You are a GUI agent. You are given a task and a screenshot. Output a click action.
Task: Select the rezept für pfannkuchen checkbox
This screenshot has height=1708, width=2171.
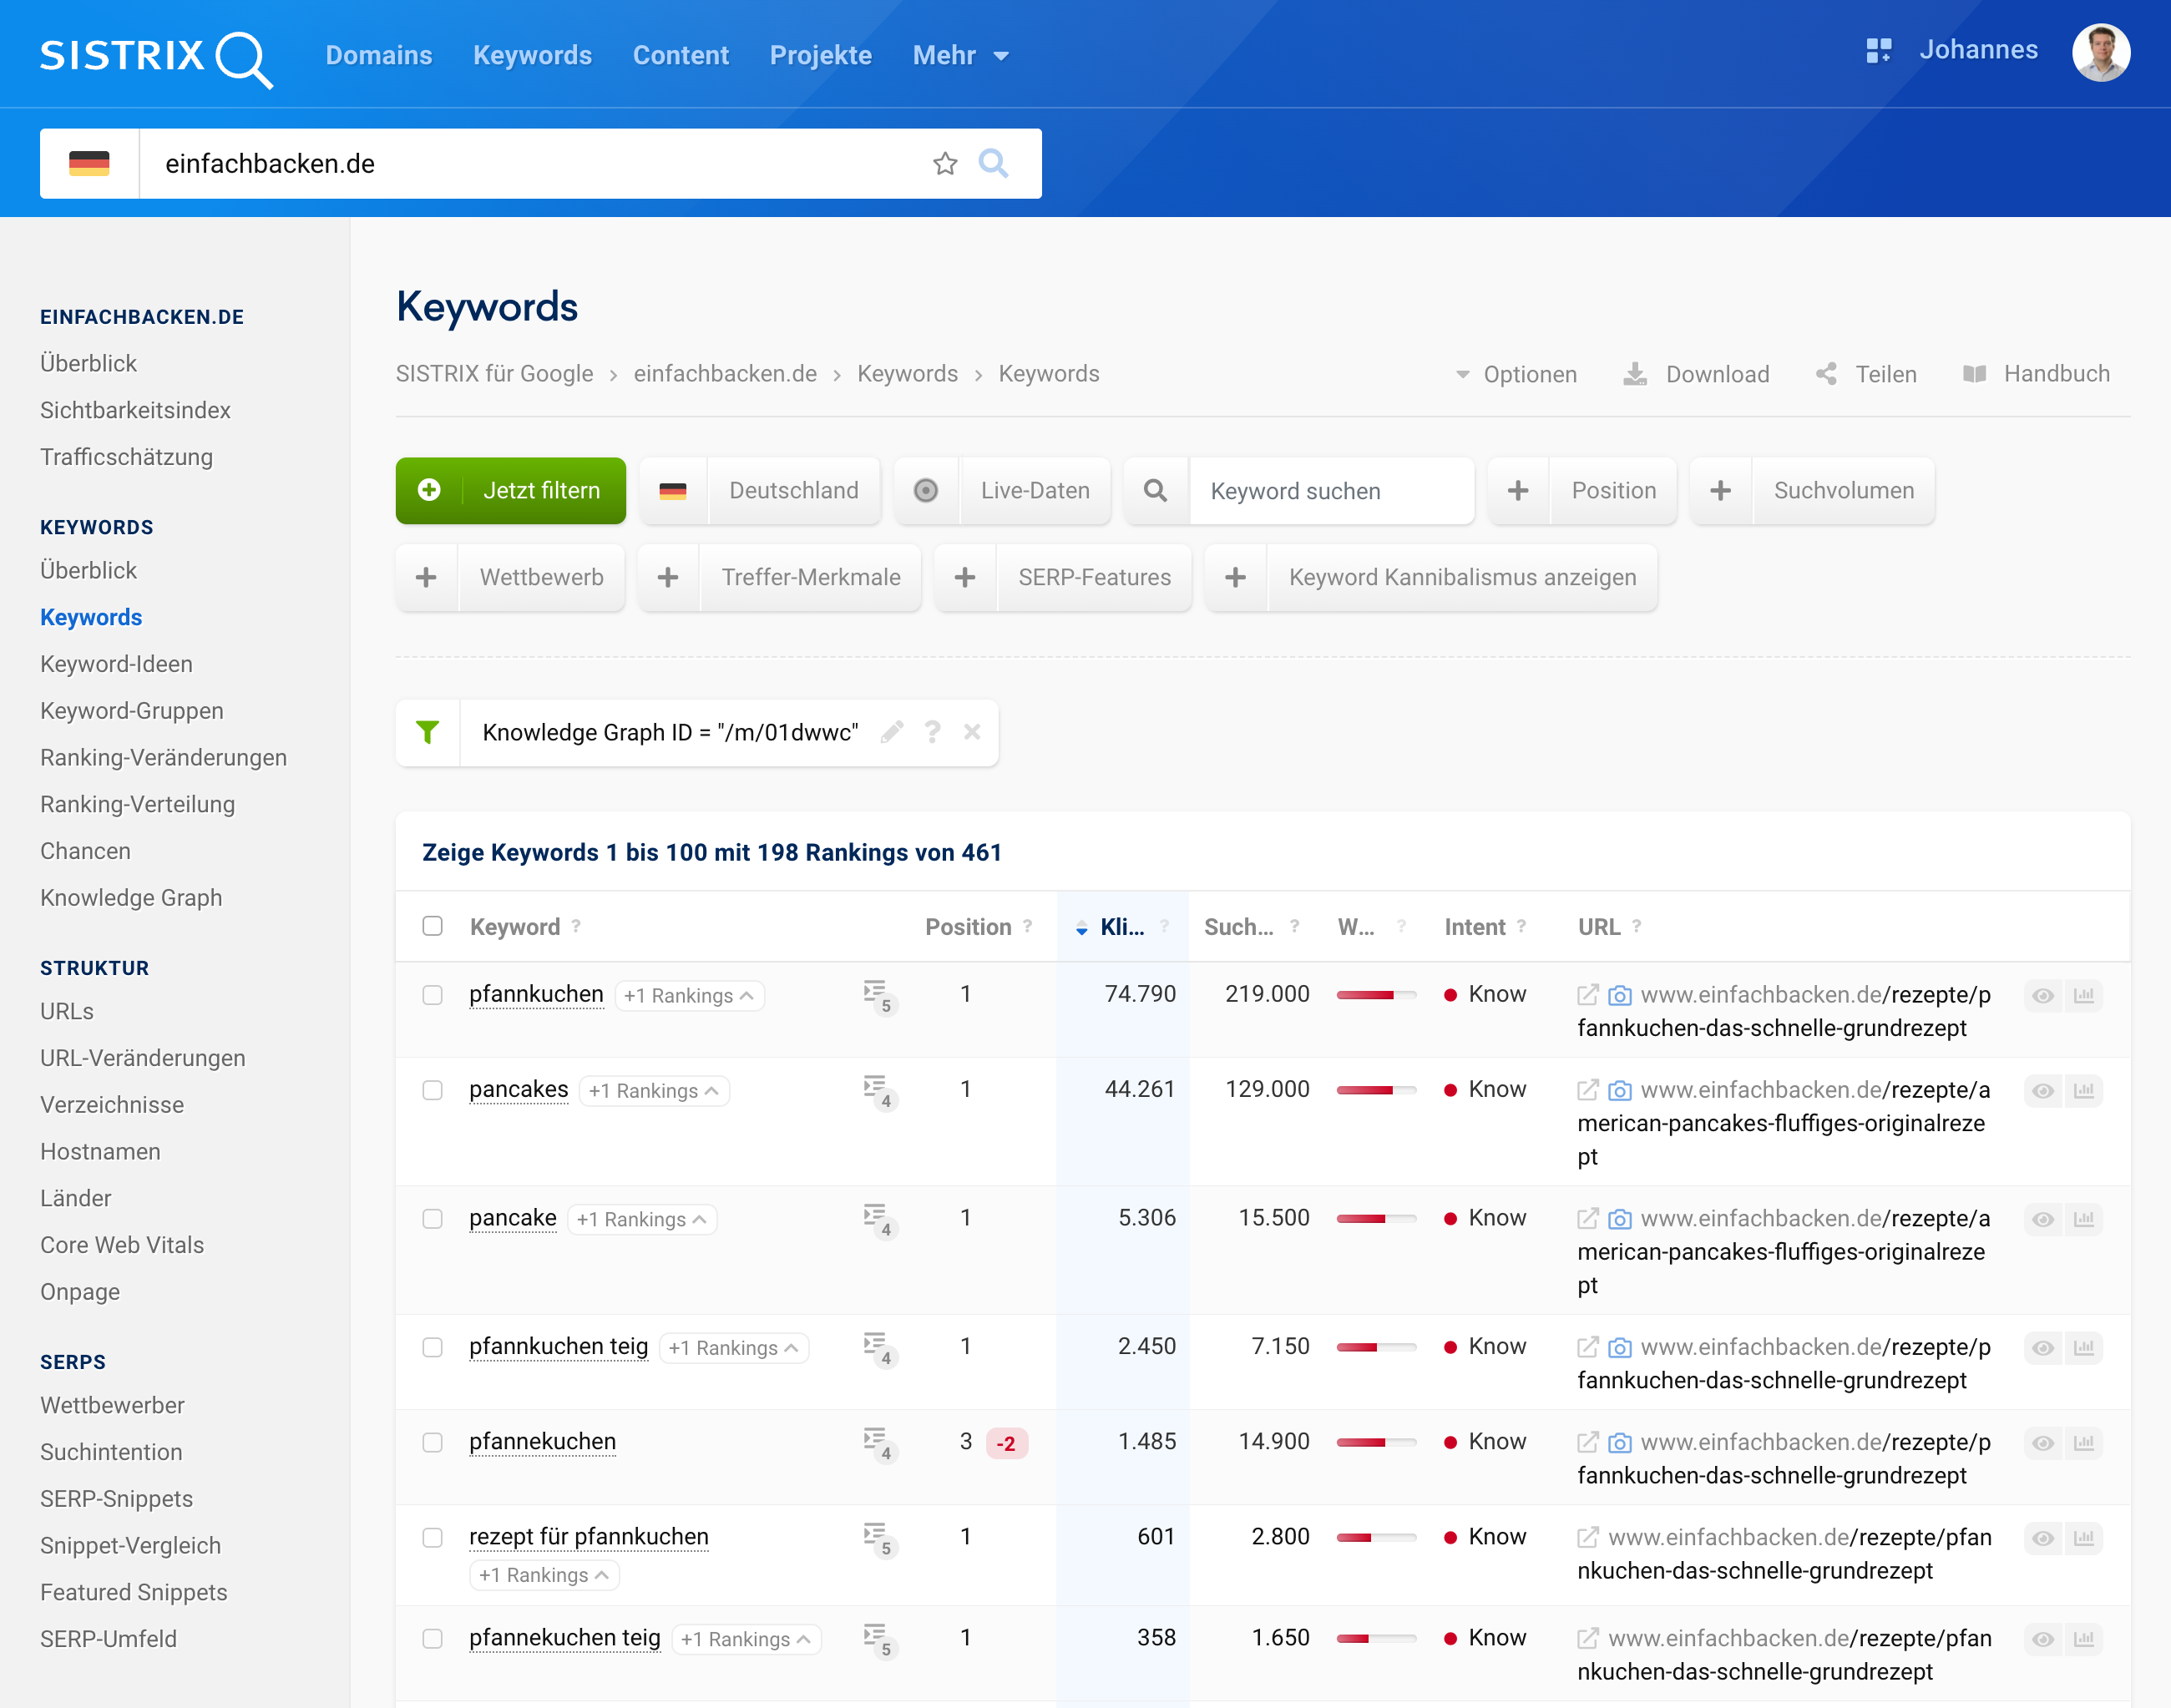click(x=432, y=1537)
